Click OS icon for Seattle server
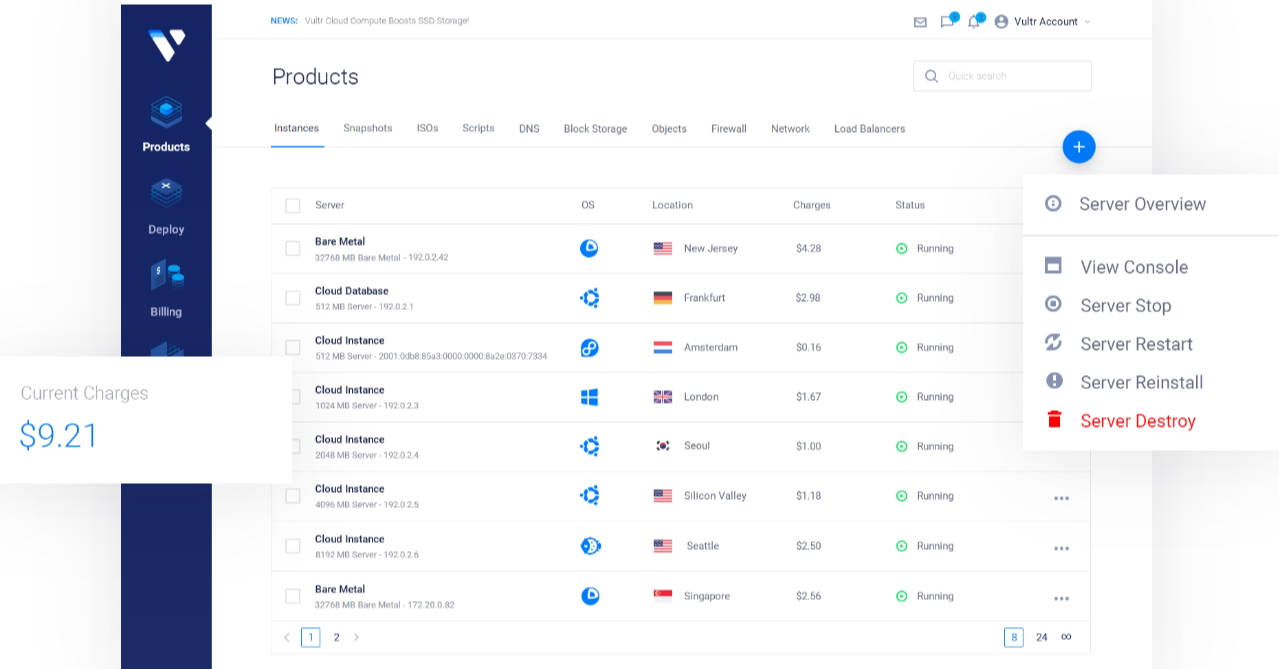 (x=590, y=546)
